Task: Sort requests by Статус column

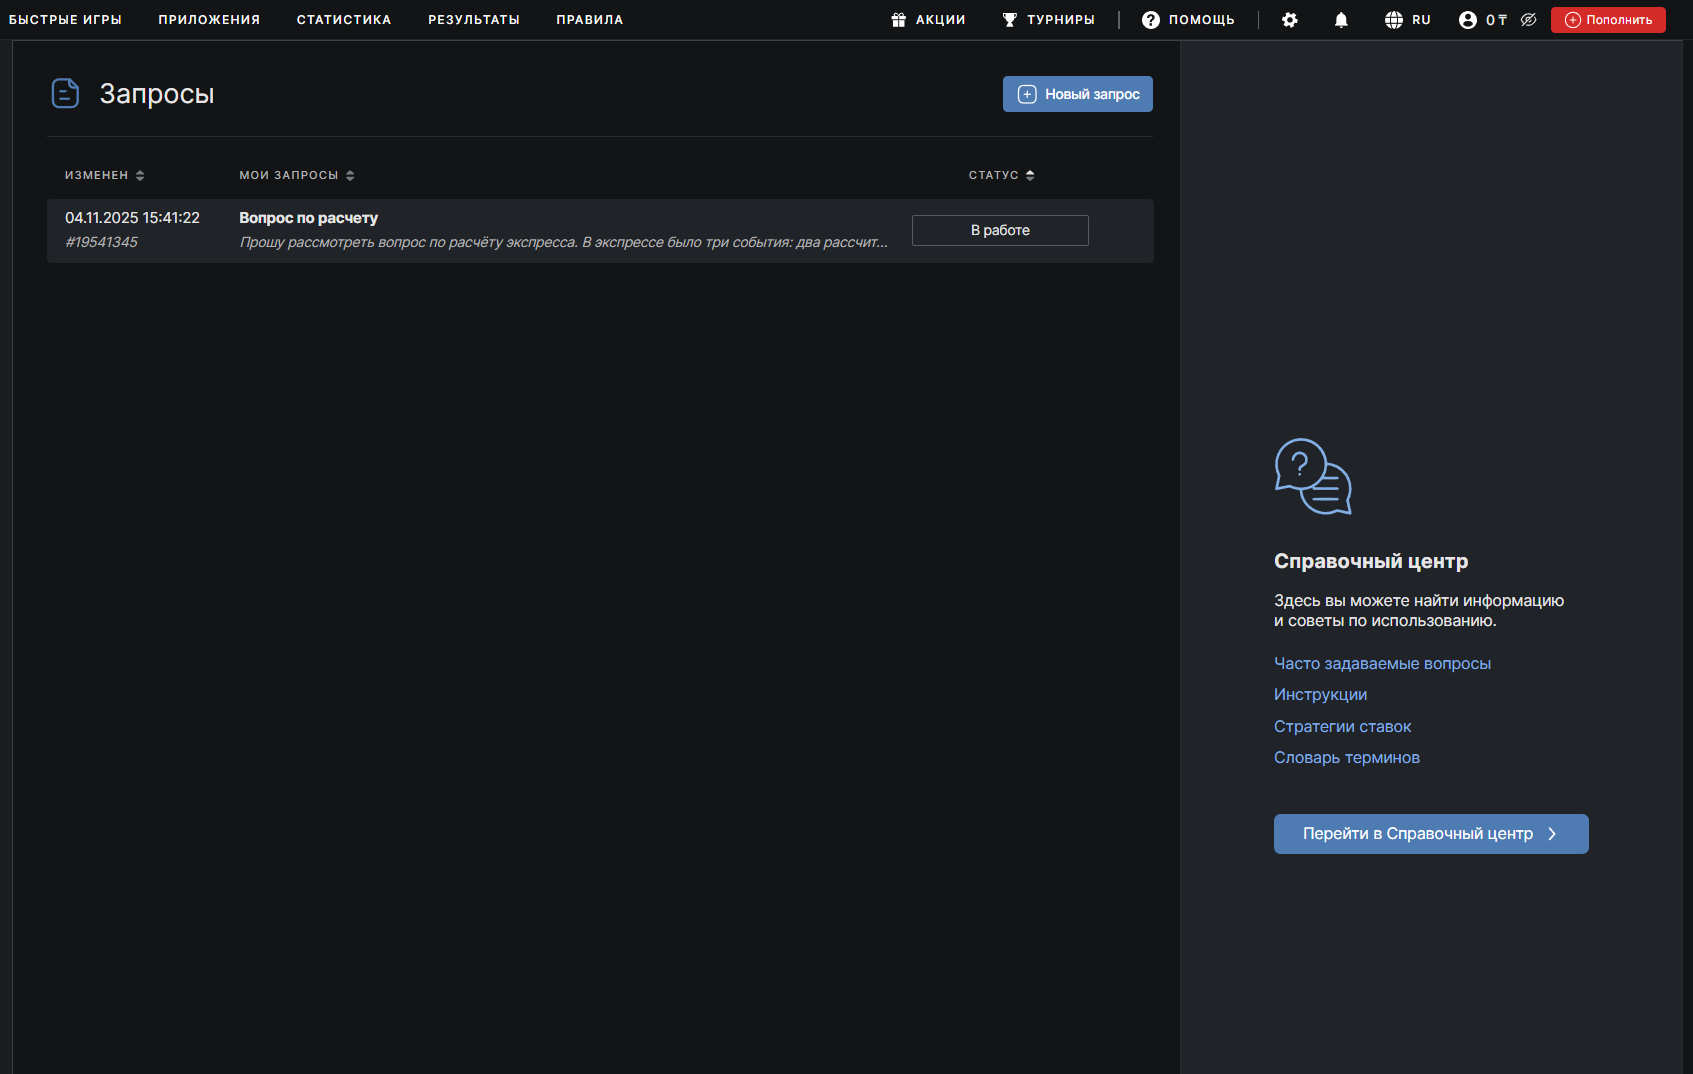Action: click(1001, 175)
